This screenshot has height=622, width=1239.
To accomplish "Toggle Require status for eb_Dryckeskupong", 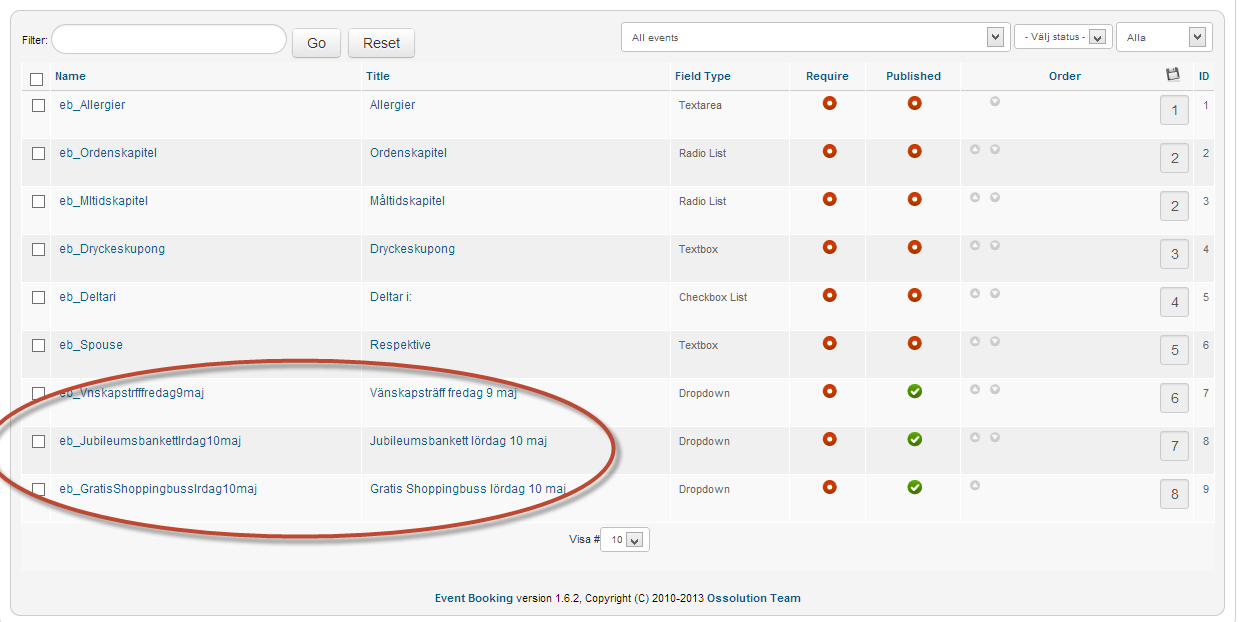I will tap(829, 247).
